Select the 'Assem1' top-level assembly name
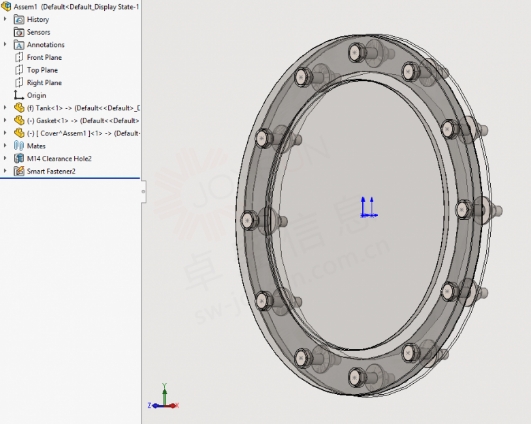The image size is (531, 424). (x=25, y=7)
